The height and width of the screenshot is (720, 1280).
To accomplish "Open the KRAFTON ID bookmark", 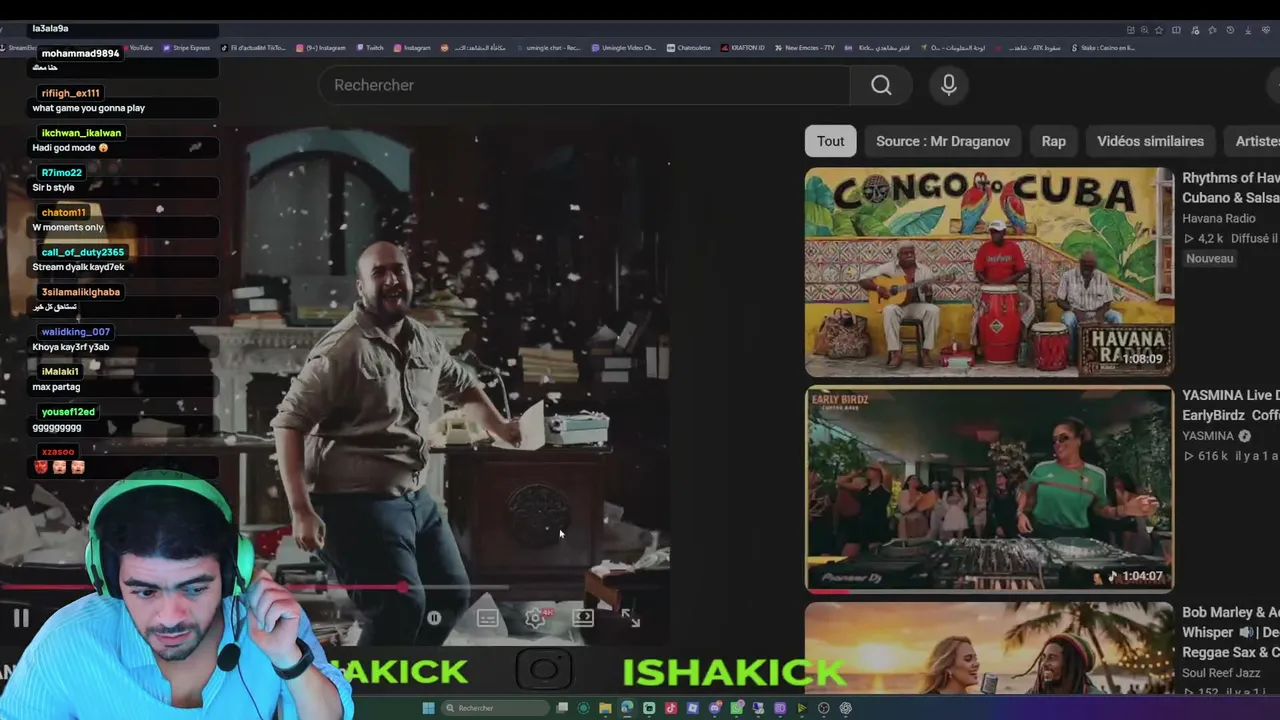I will click(742, 48).
